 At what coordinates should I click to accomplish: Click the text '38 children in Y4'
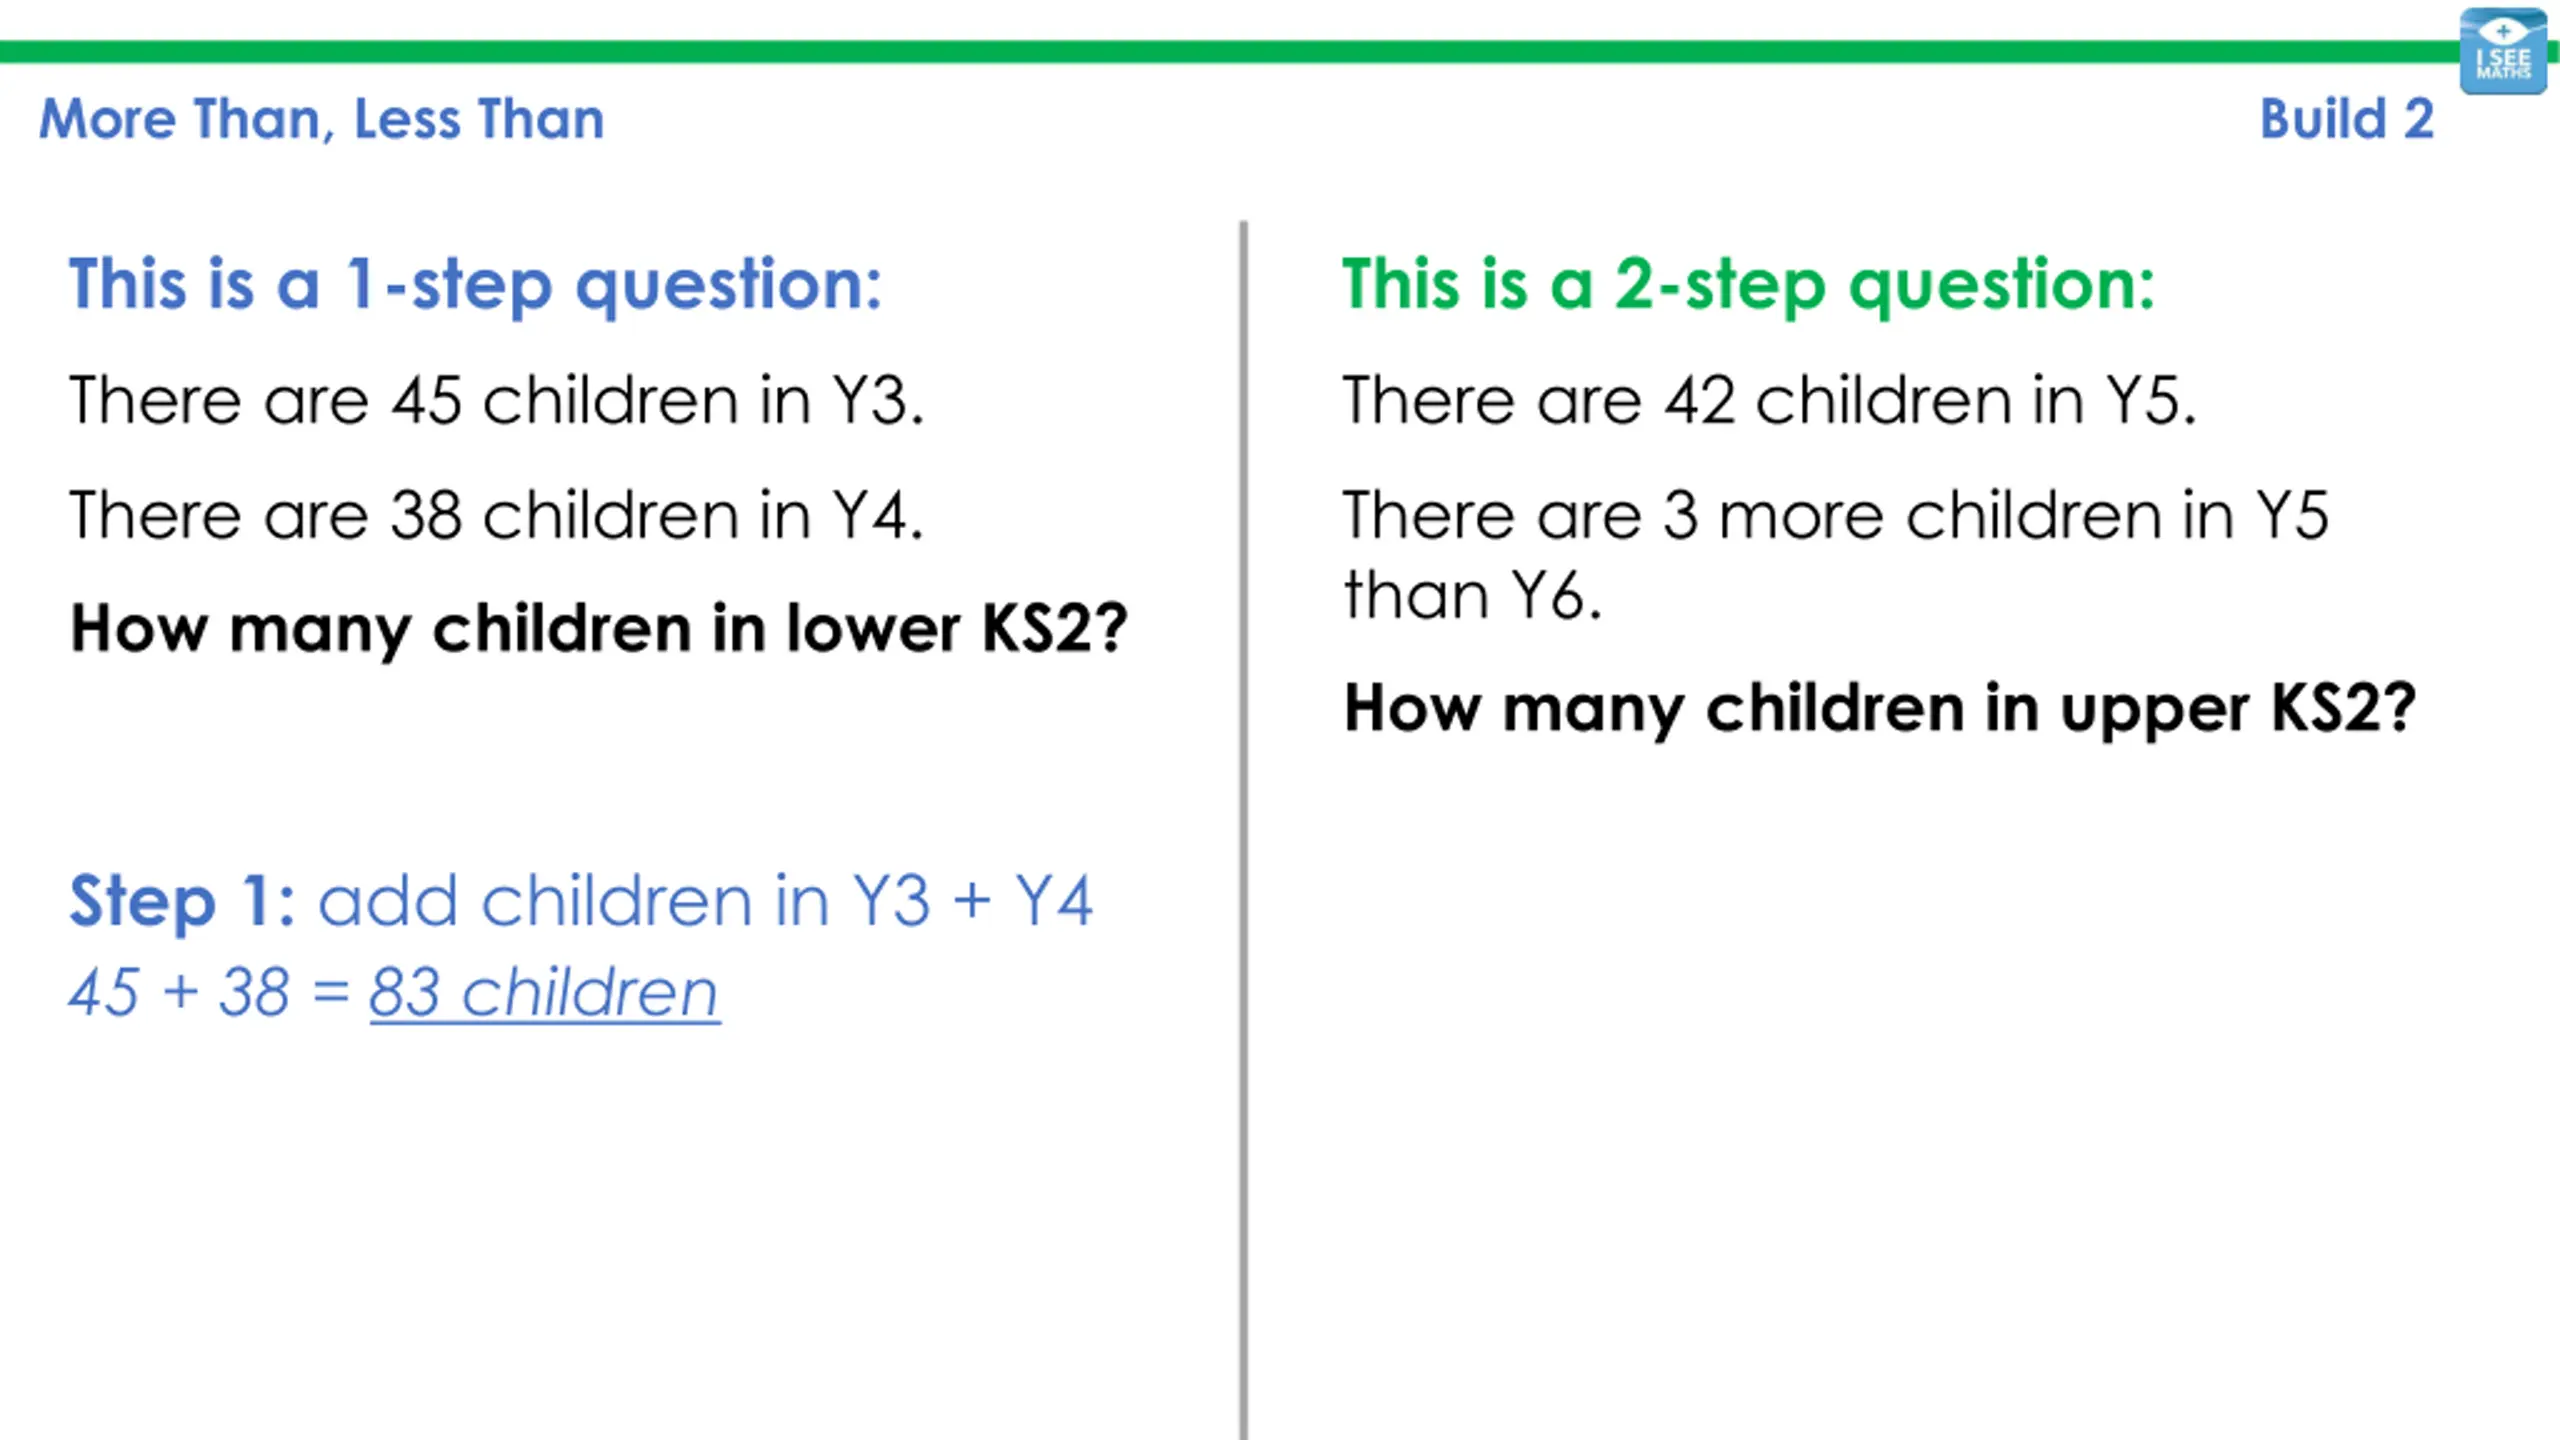[x=656, y=515]
